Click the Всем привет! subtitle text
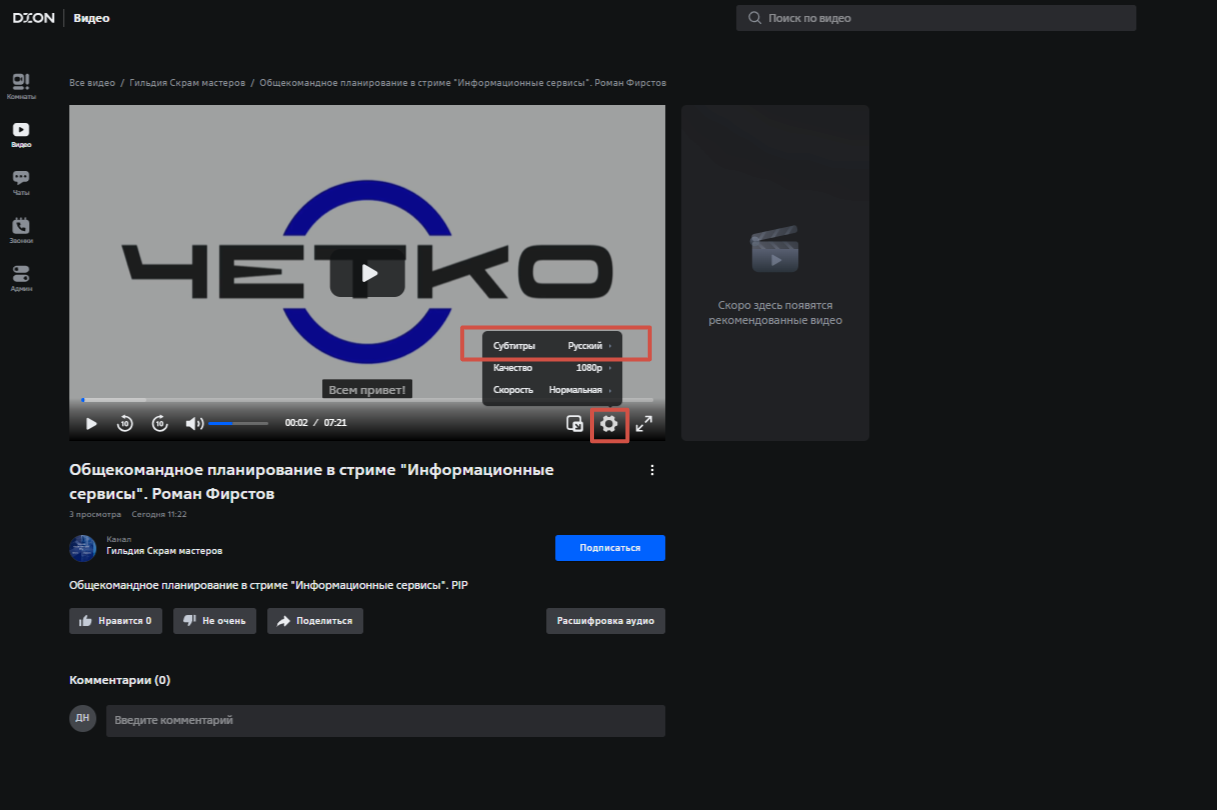Image resolution: width=1217 pixels, height=810 pixels. click(x=367, y=389)
